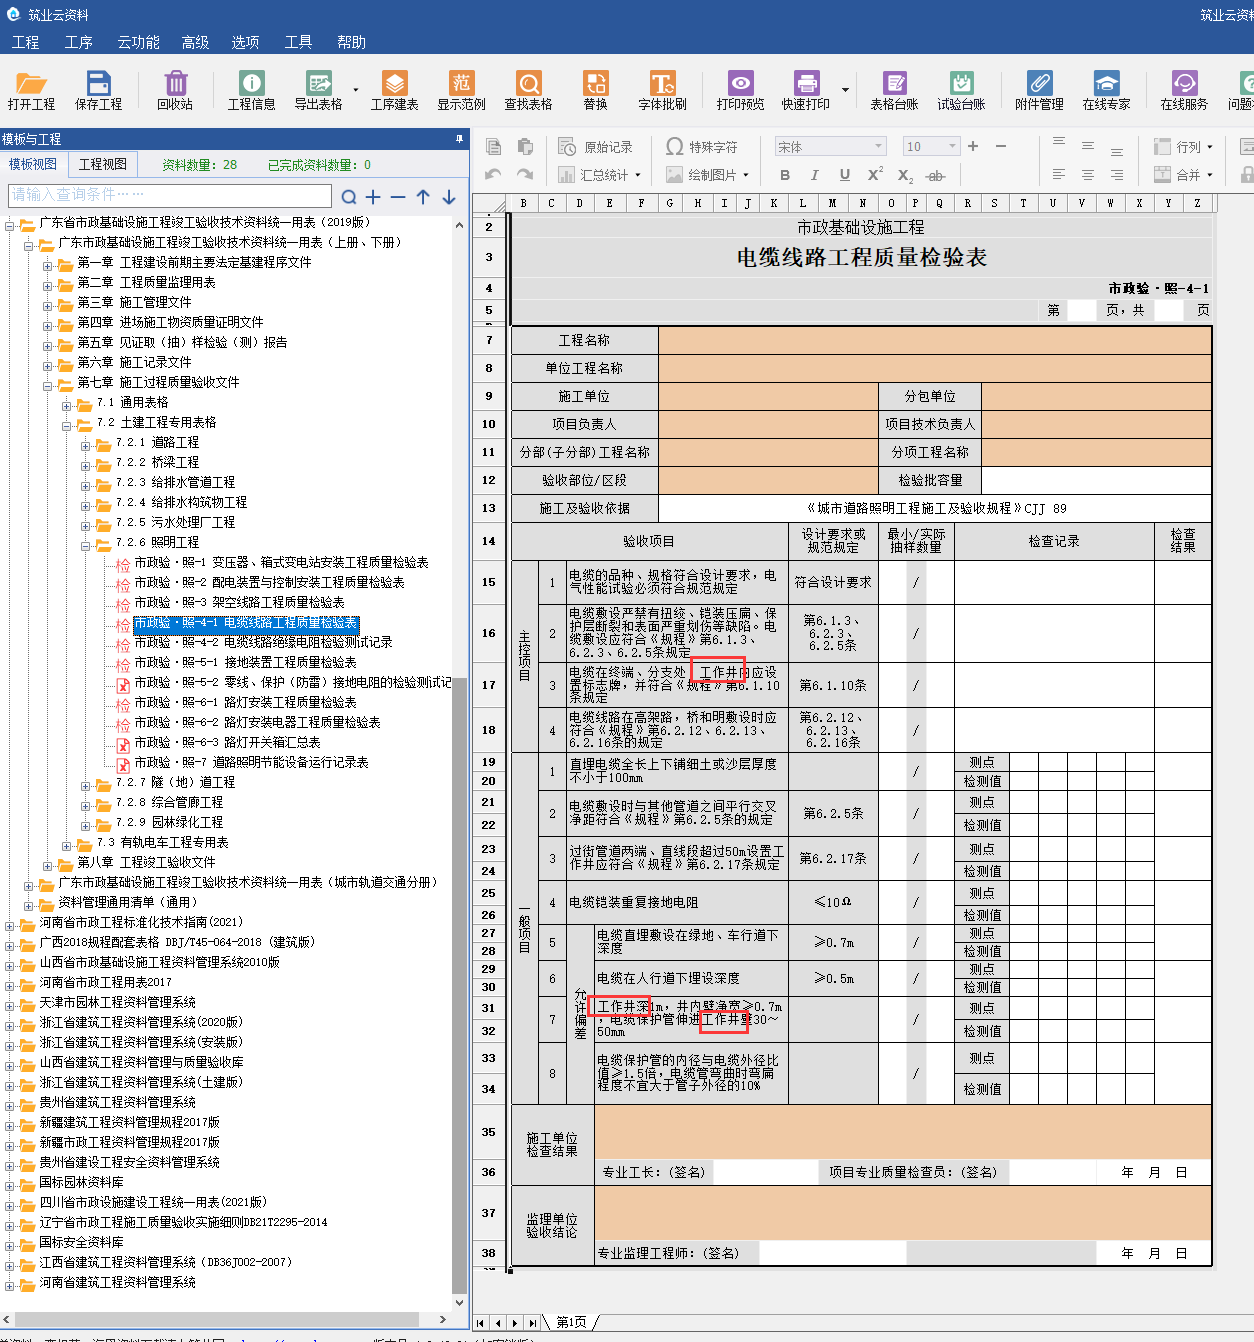Viewport: 1254px width, 1342px height.
Task: Click the 特殊字符 special characters button
Action: point(702,147)
